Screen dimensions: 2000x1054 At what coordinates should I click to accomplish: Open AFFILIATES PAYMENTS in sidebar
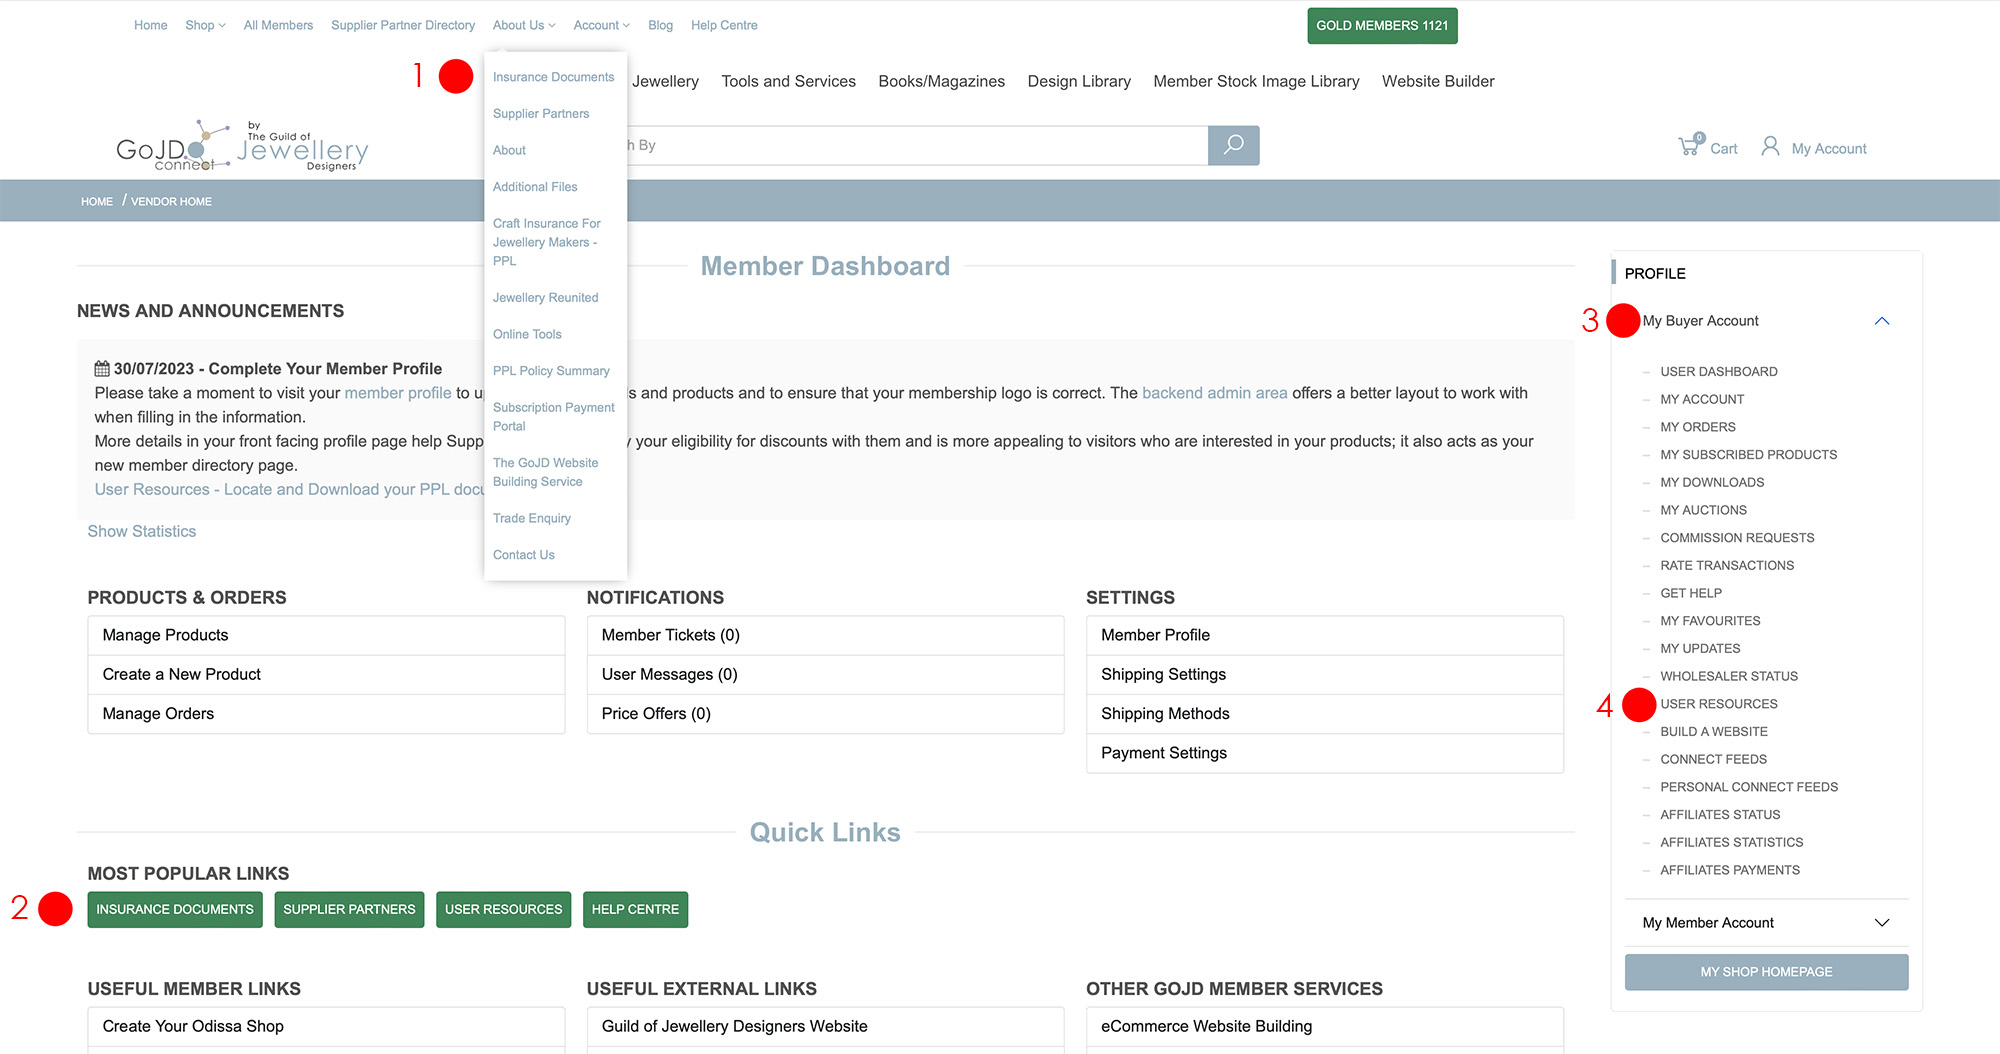point(1730,870)
